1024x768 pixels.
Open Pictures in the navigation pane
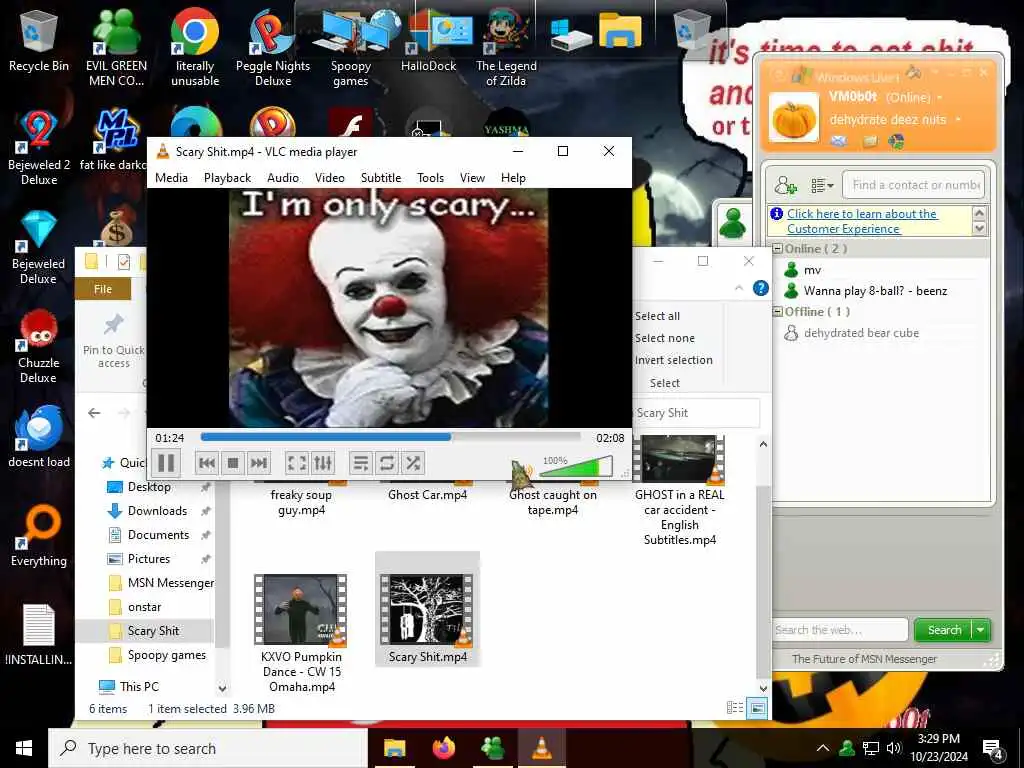(x=149, y=559)
